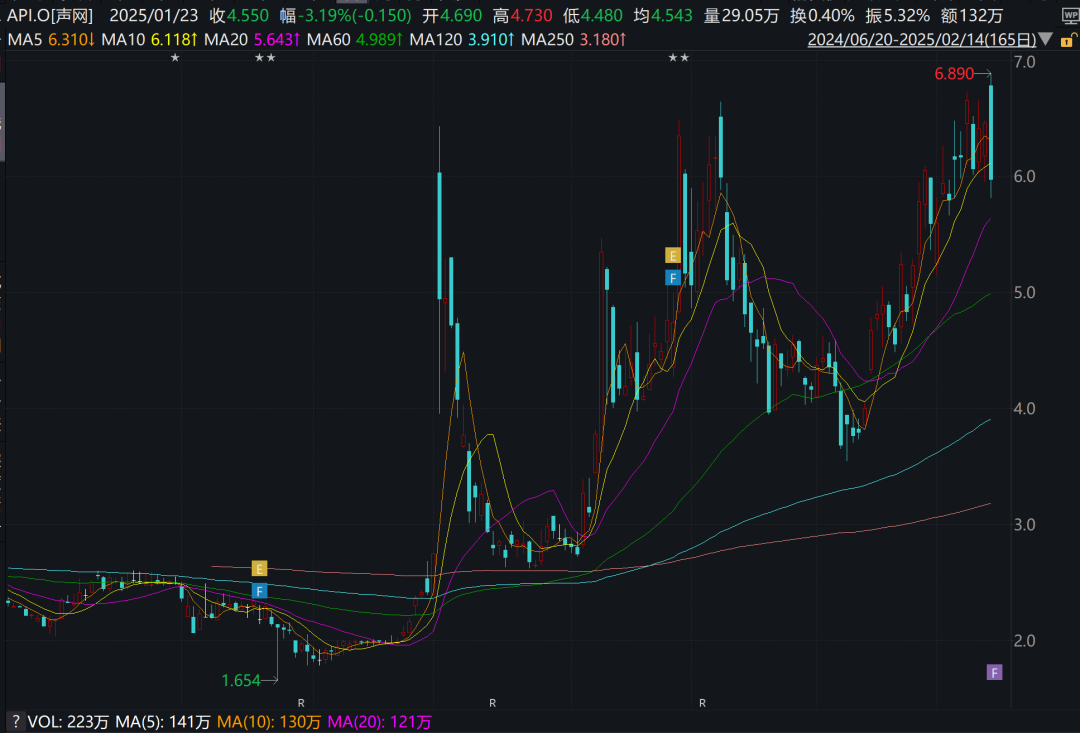Click the blue F marker near price 5.1
This screenshot has height=733, width=1080.
pyautogui.click(x=673, y=277)
